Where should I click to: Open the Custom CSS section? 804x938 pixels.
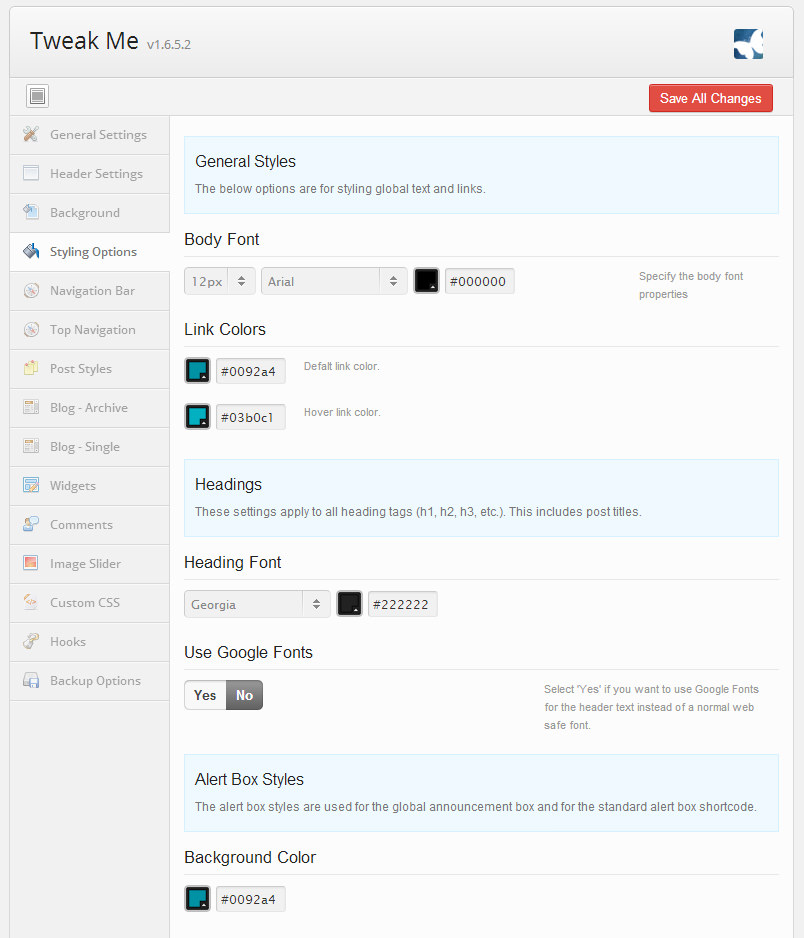84,603
